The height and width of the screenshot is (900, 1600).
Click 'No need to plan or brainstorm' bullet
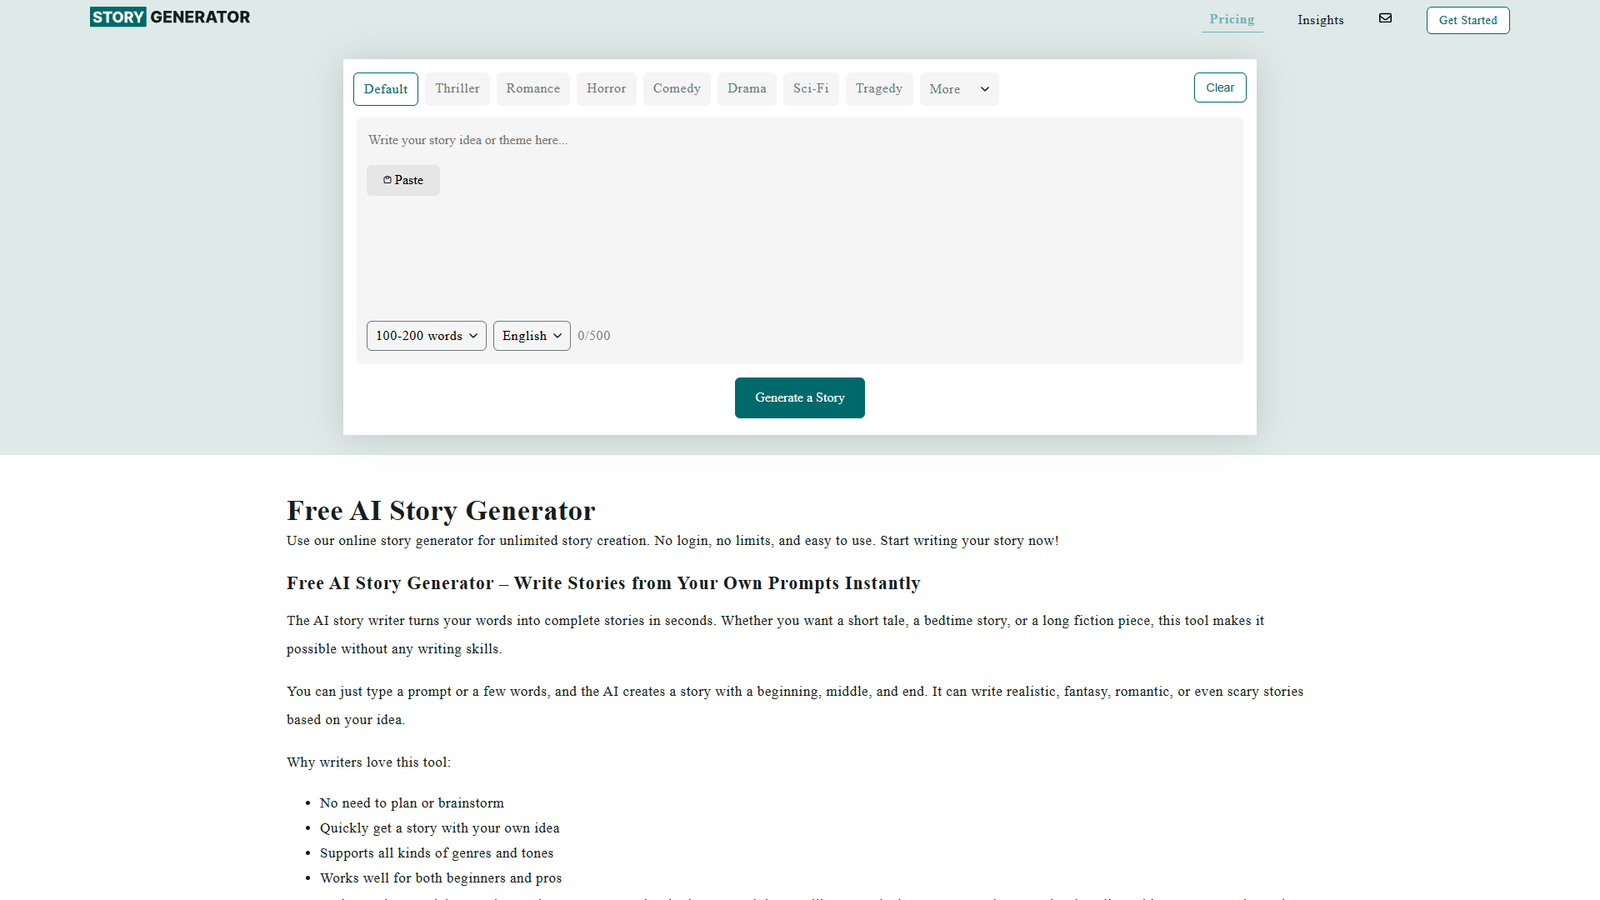pos(412,803)
